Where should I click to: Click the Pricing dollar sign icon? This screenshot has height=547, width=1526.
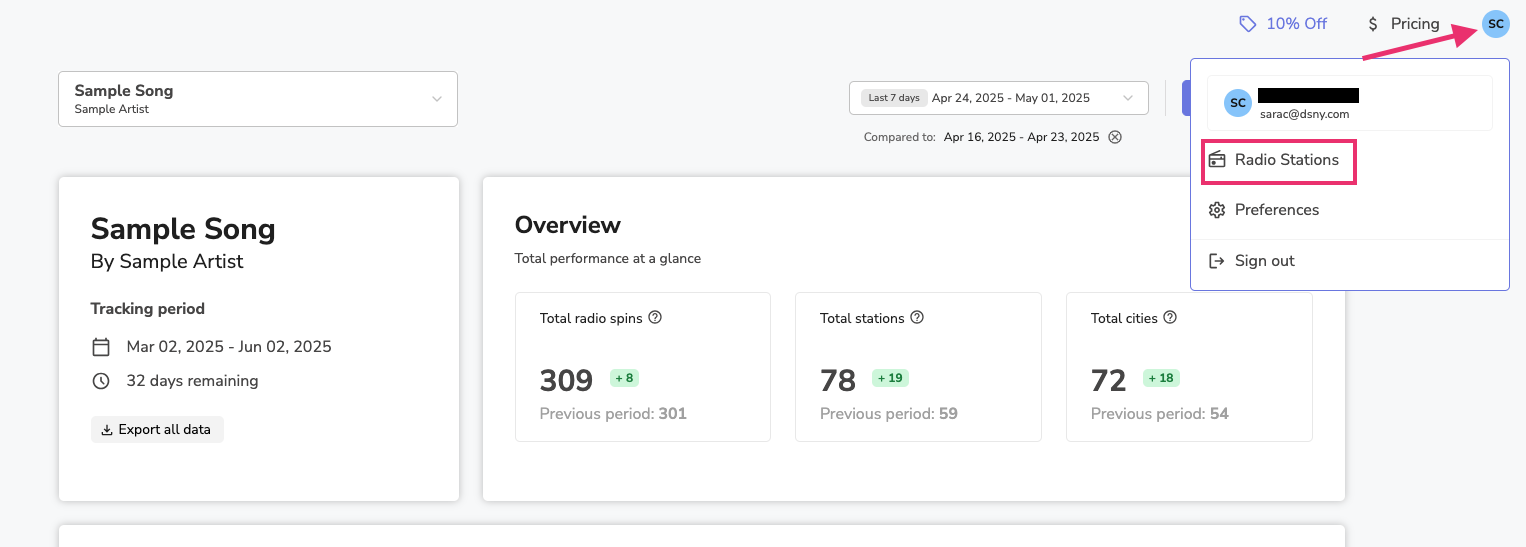tap(1373, 24)
